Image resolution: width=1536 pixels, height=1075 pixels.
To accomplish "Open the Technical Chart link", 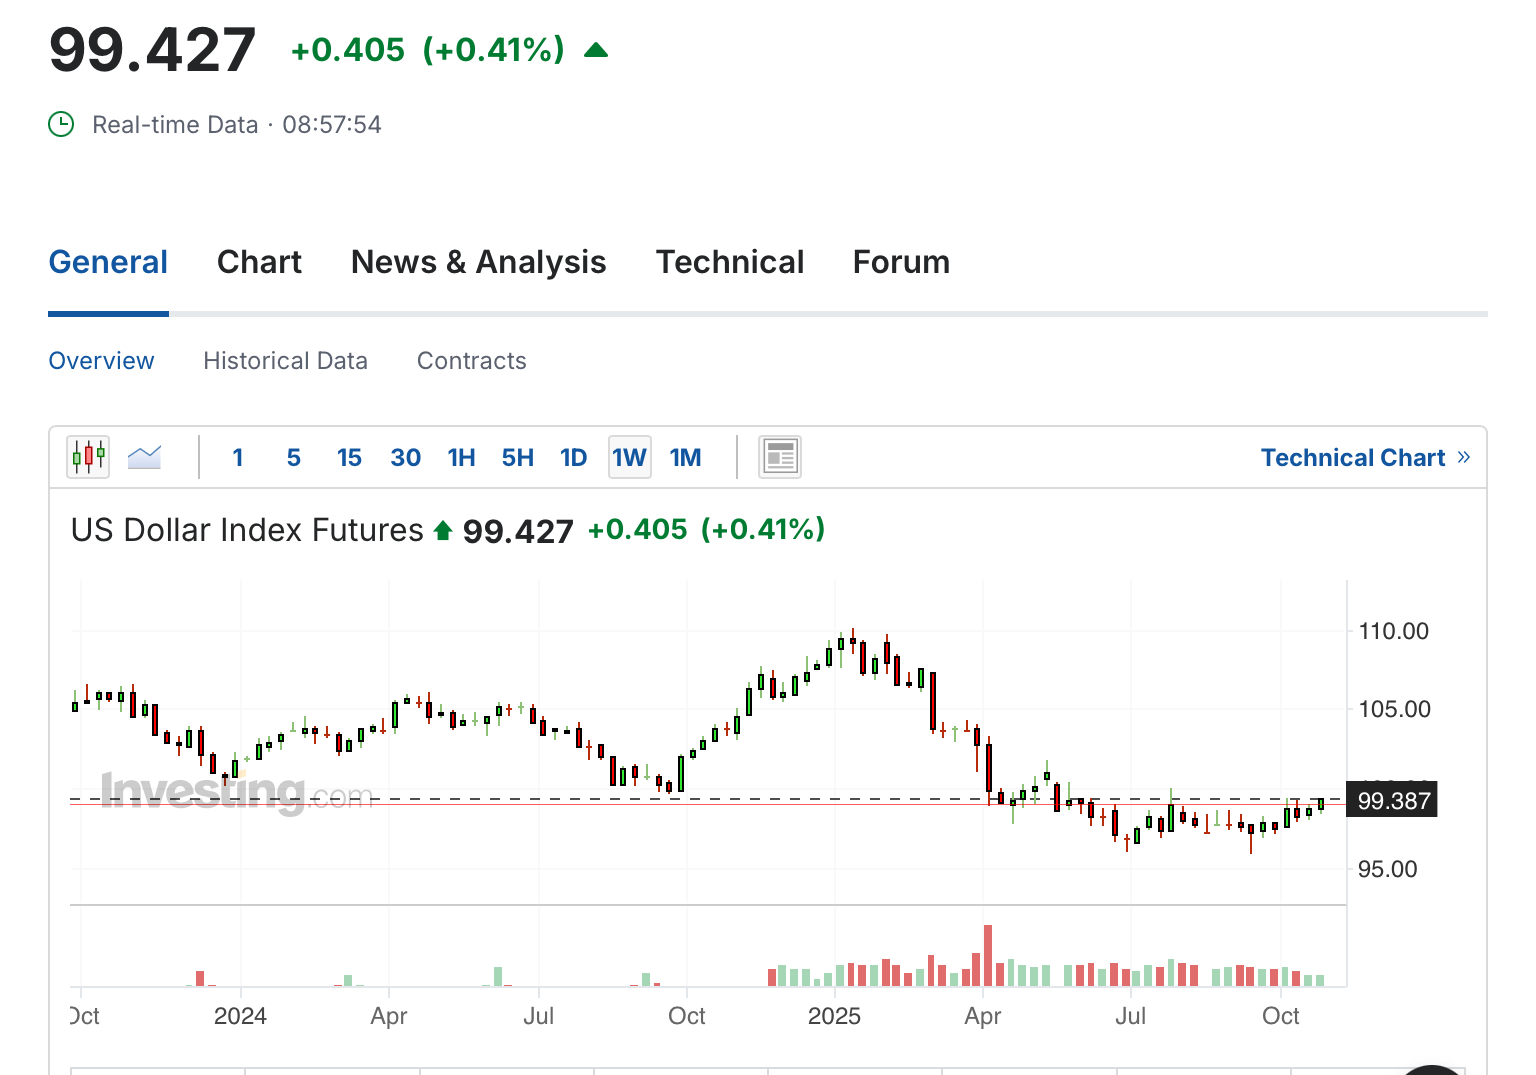I will [1352, 458].
